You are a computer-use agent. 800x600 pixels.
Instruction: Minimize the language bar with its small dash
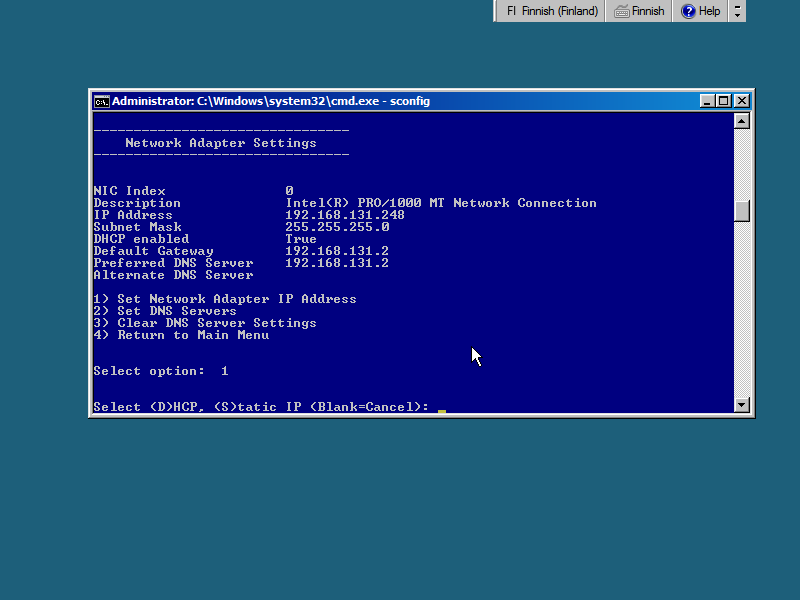[738, 6]
